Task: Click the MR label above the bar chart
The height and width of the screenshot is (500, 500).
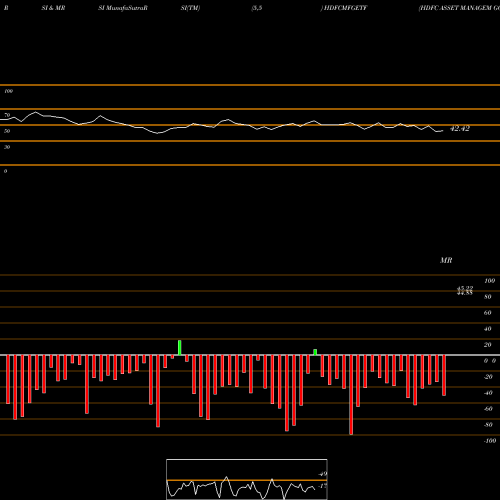Action: point(446,260)
